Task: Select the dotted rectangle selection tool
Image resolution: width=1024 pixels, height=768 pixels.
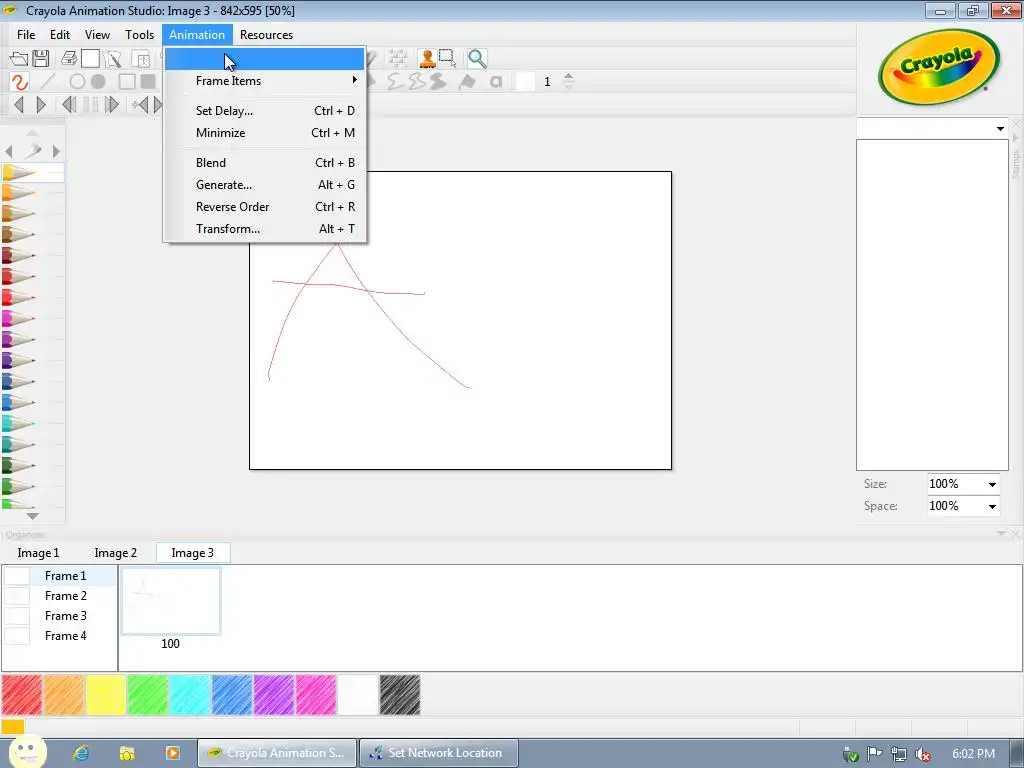Action: (447, 59)
